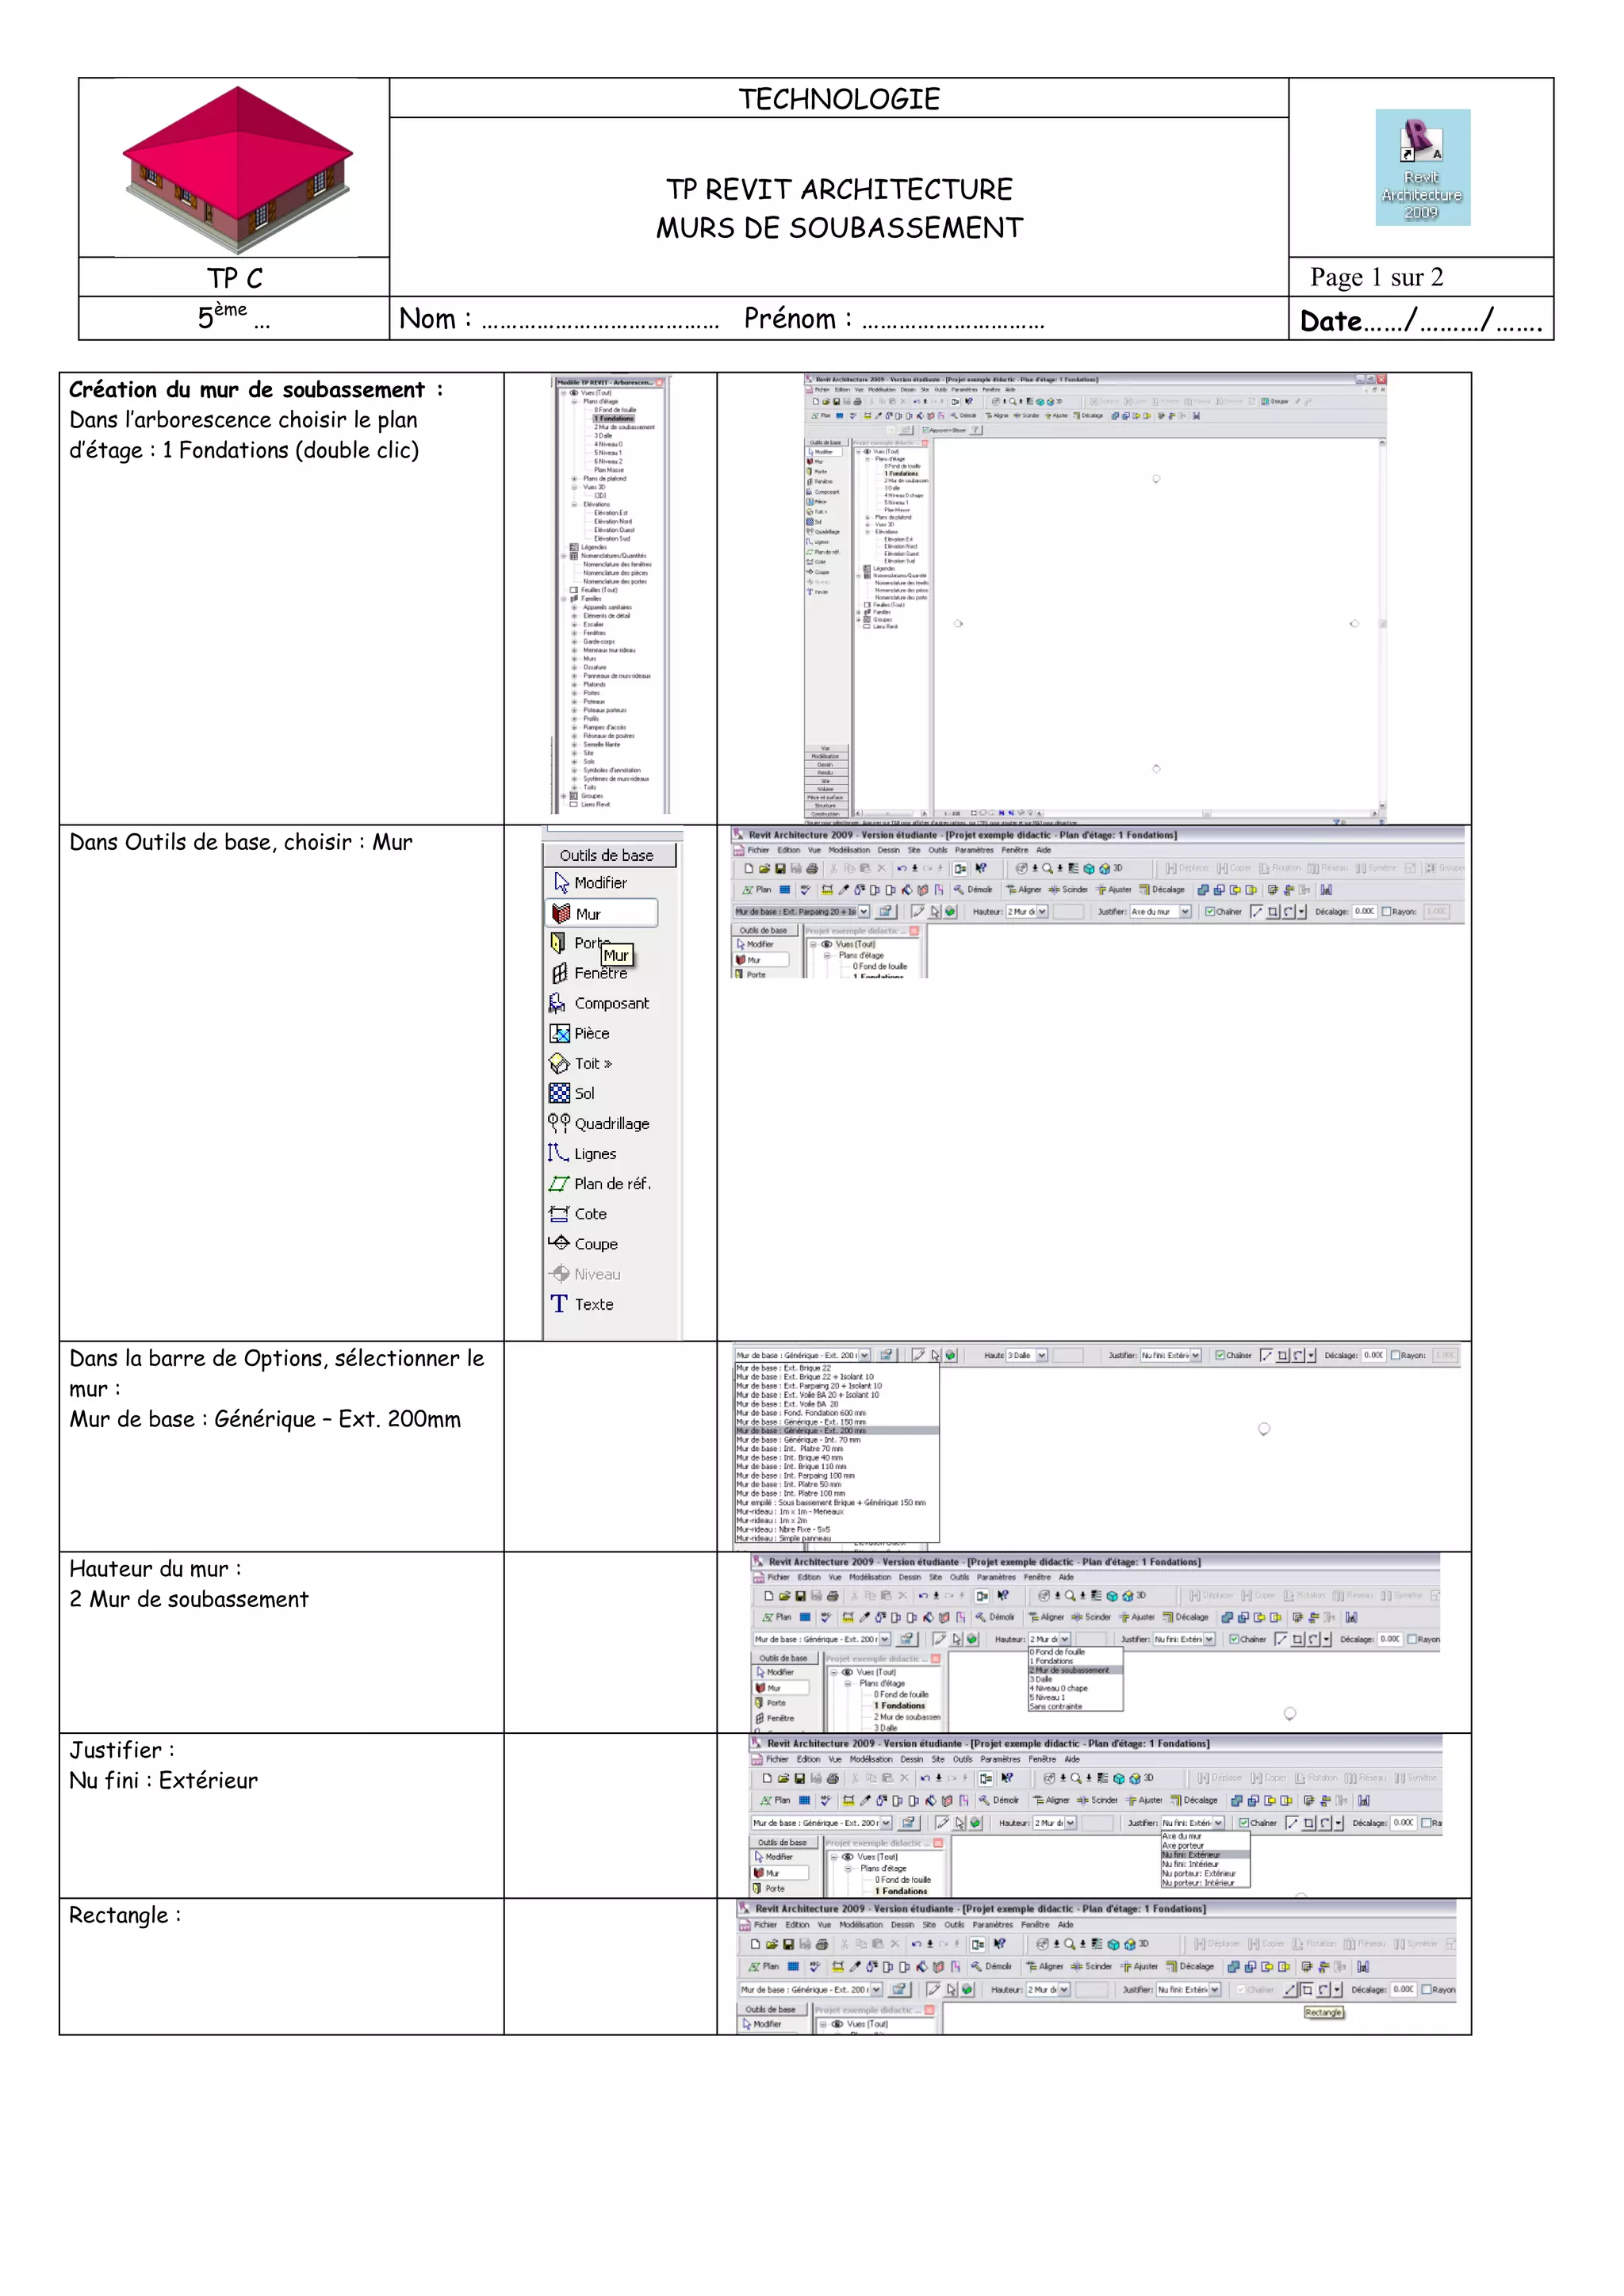1624x2296 pixels.
Task: Open the Justifier dropdown showing Axe du mur
Action: pyautogui.click(x=1185, y=912)
